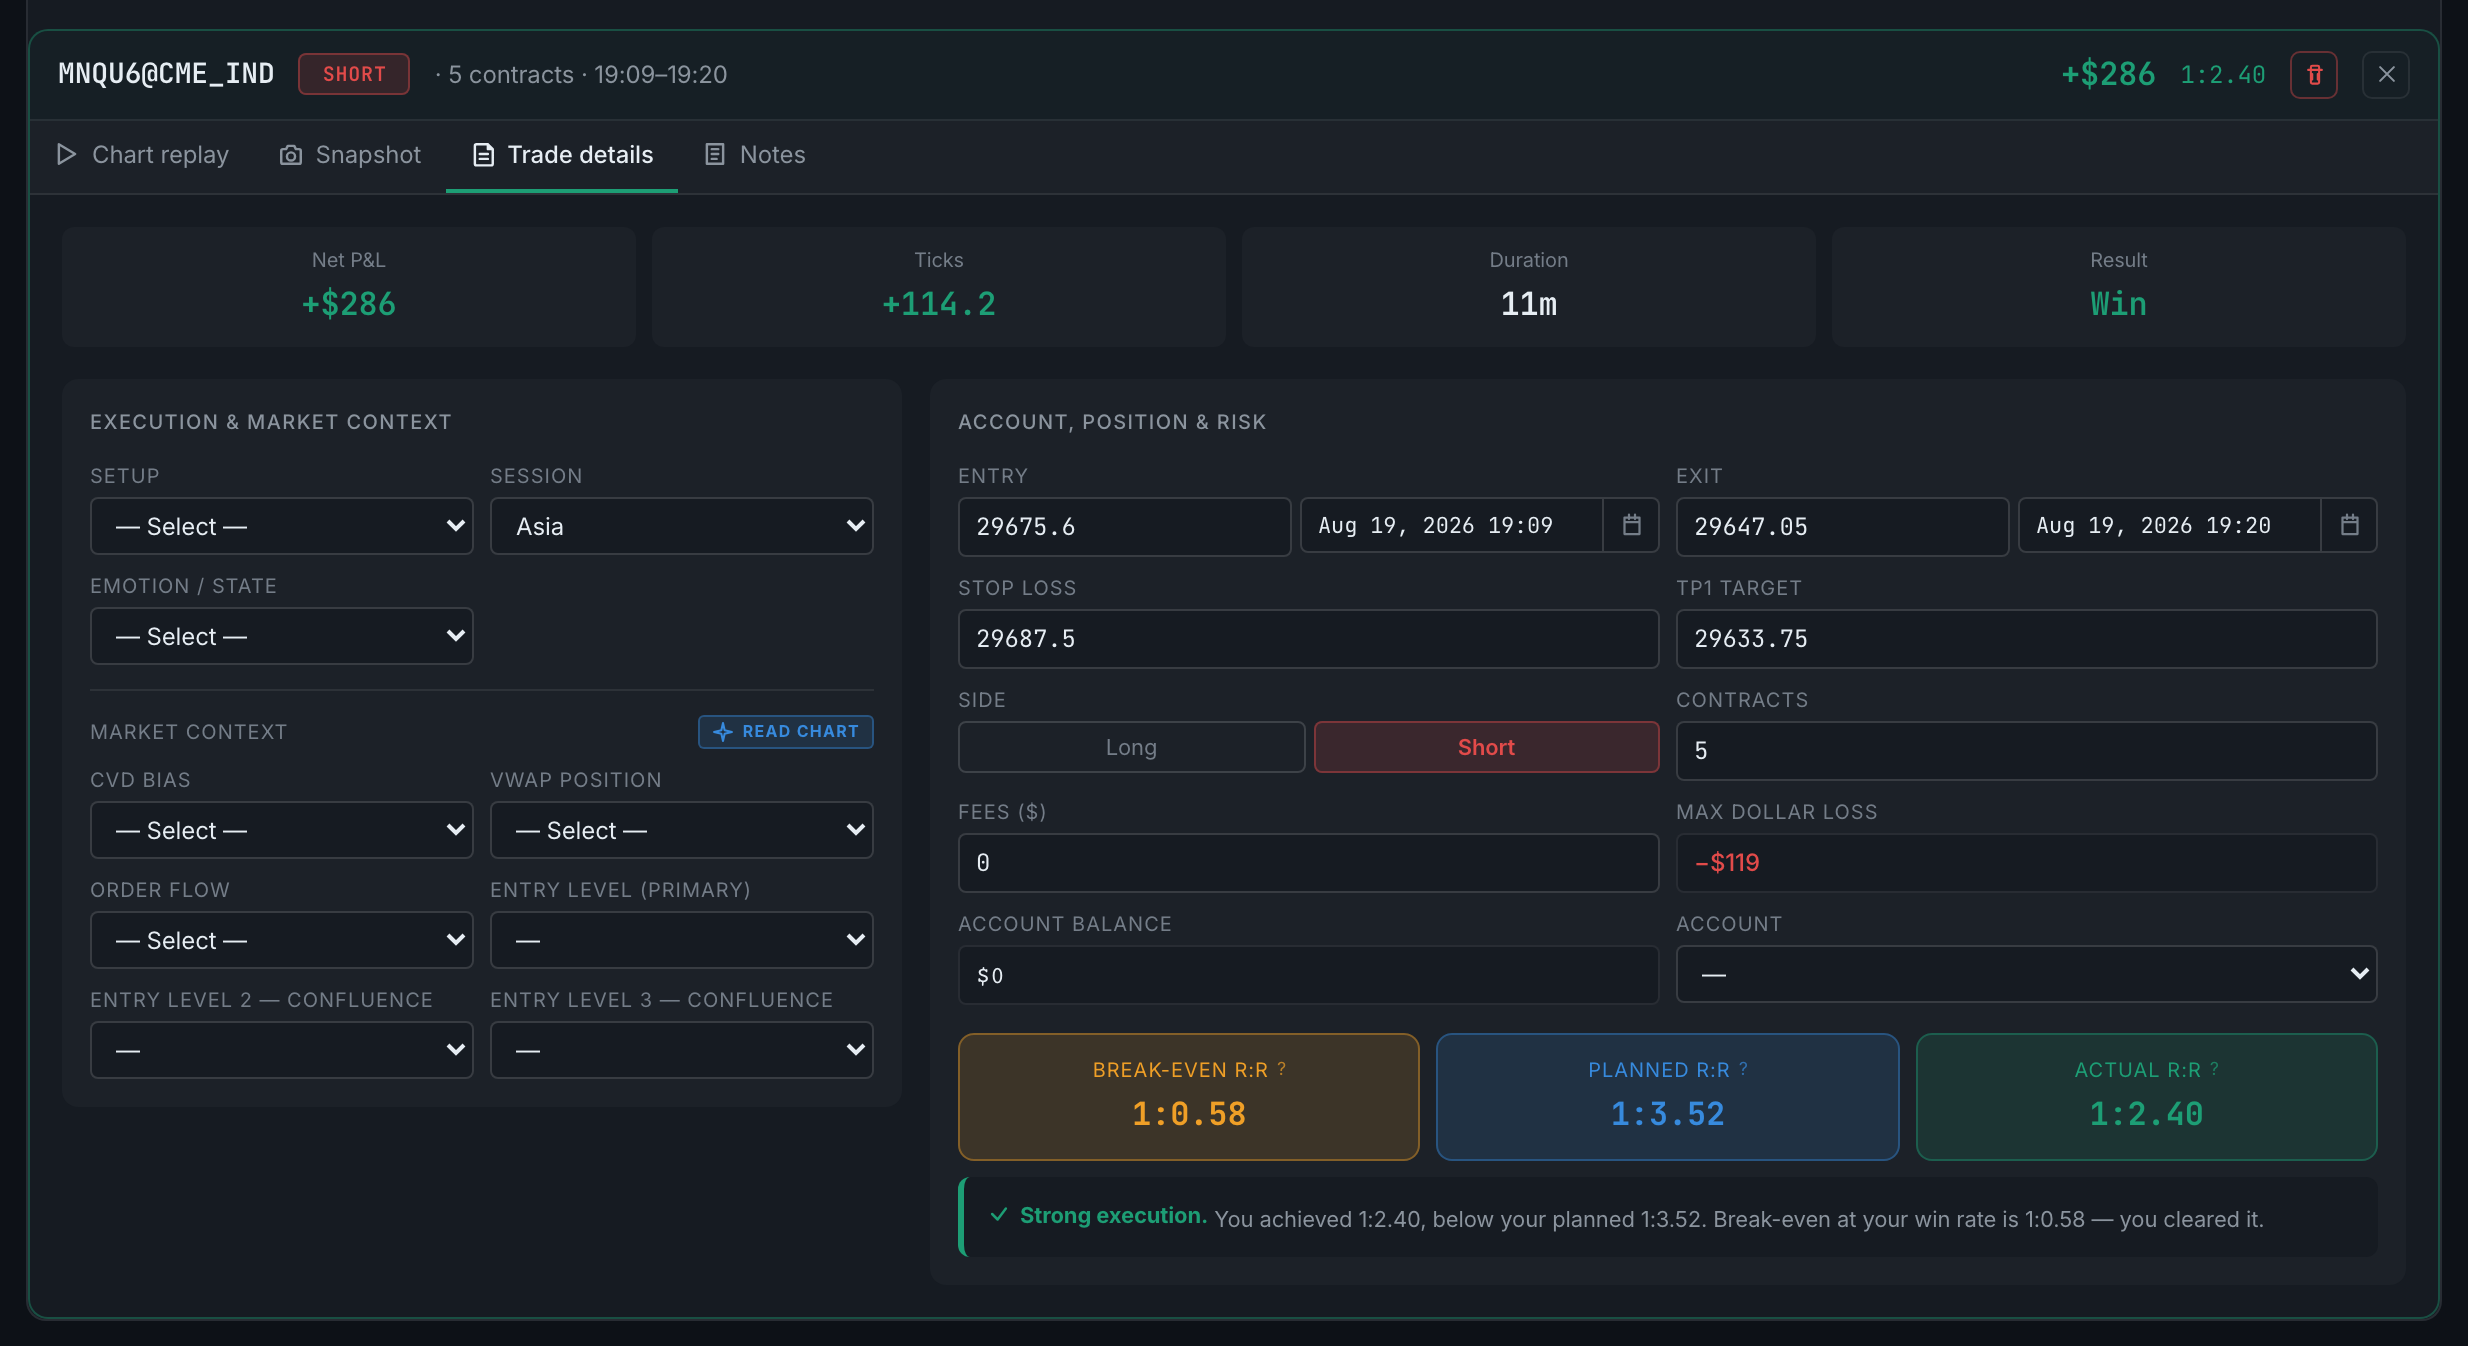Open the Notes tab
This screenshot has width=2468, height=1346.
755,155
